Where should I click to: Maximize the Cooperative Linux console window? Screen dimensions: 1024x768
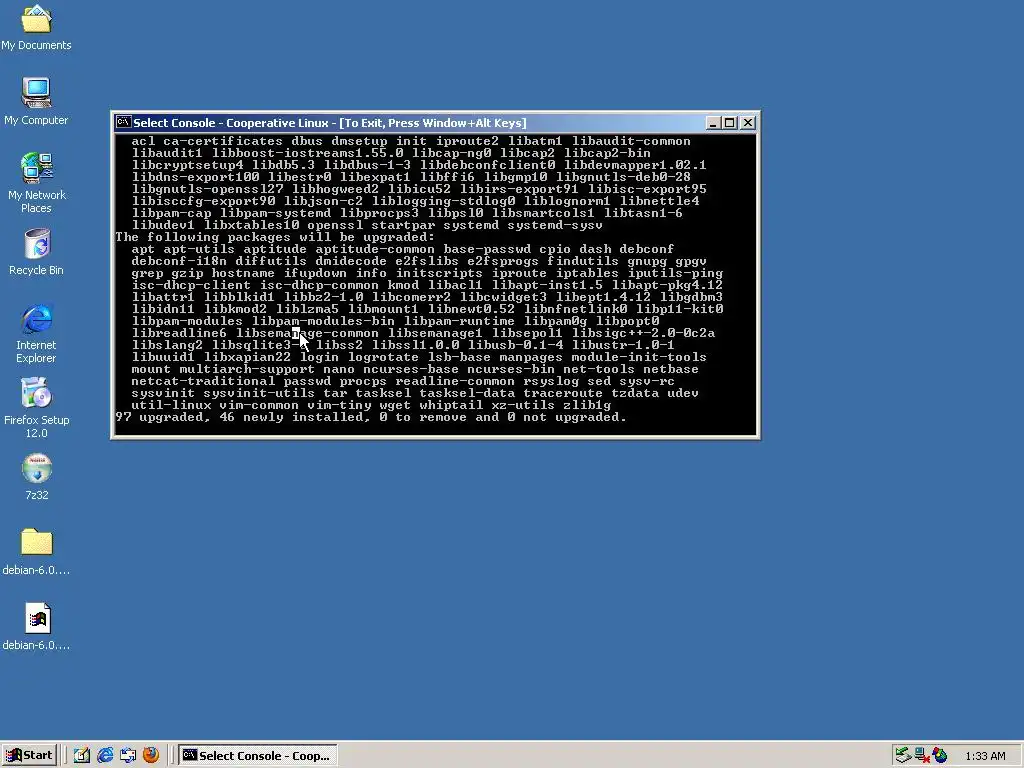(729, 123)
